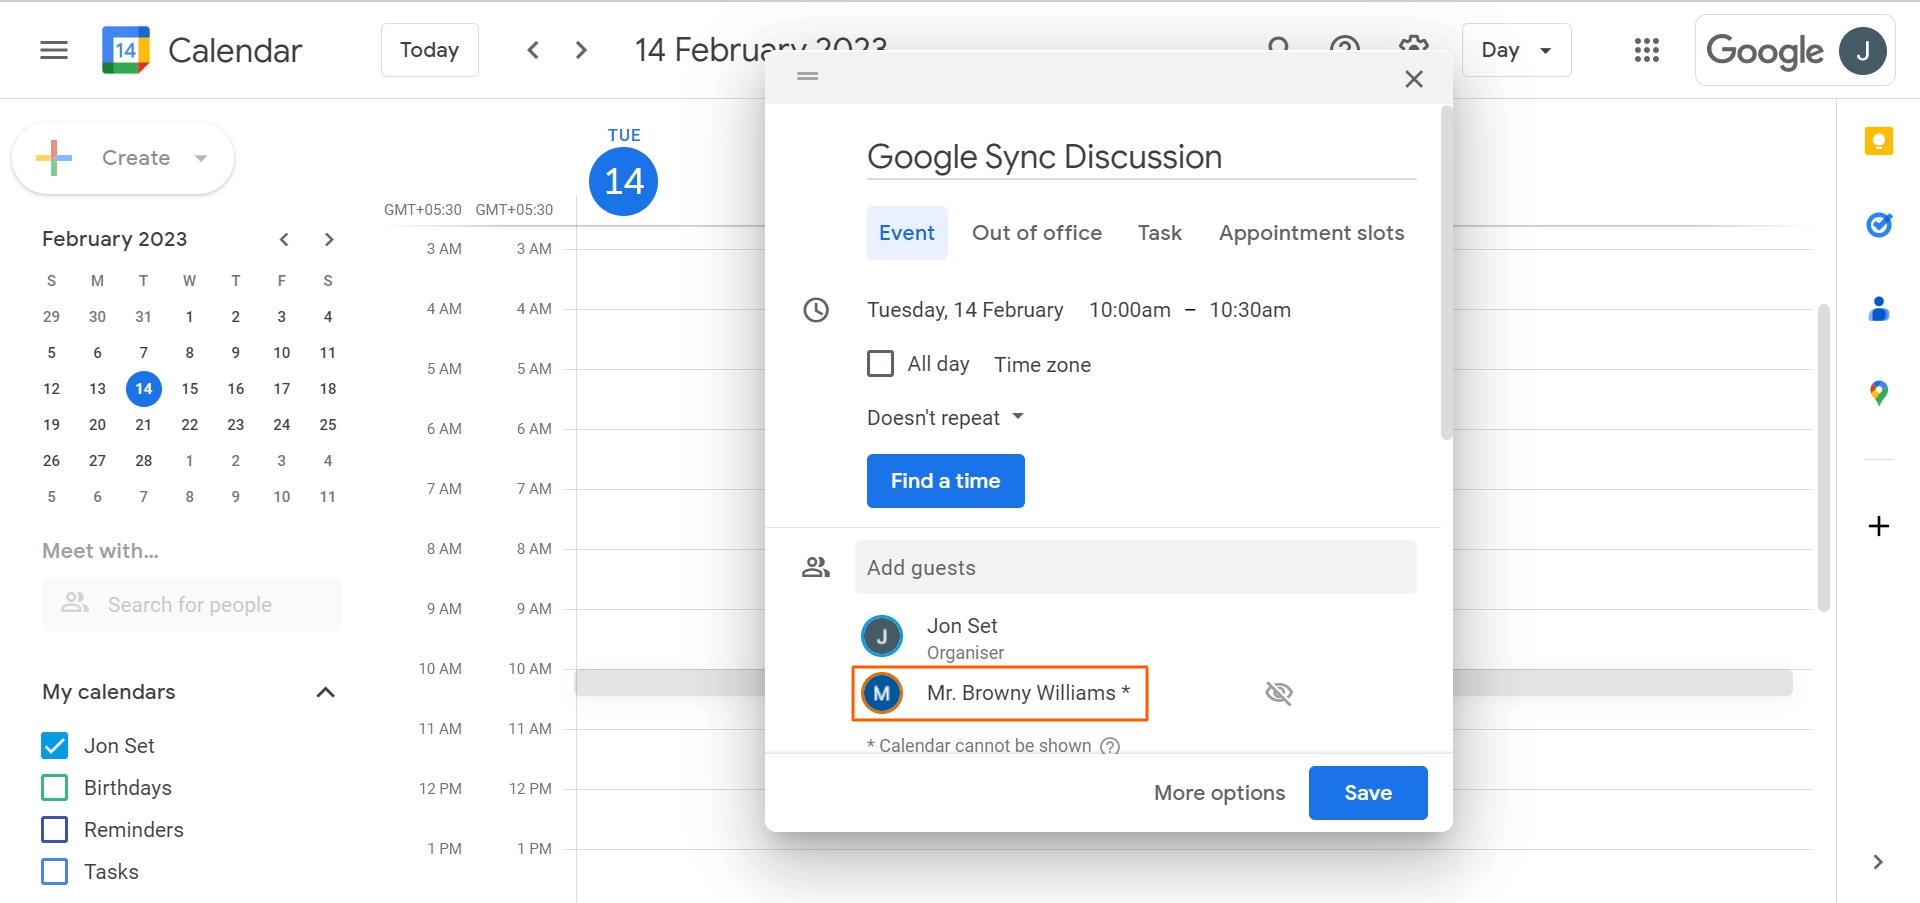The height and width of the screenshot is (903, 1920).
Task: Open the Google apps grid
Action: pyautogui.click(x=1647, y=50)
